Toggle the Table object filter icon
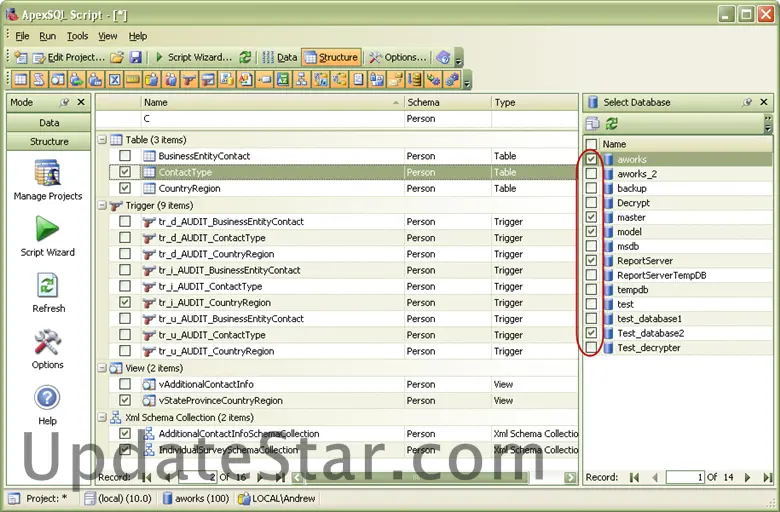This screenshot has width=780, height=512. coord(21,80)
